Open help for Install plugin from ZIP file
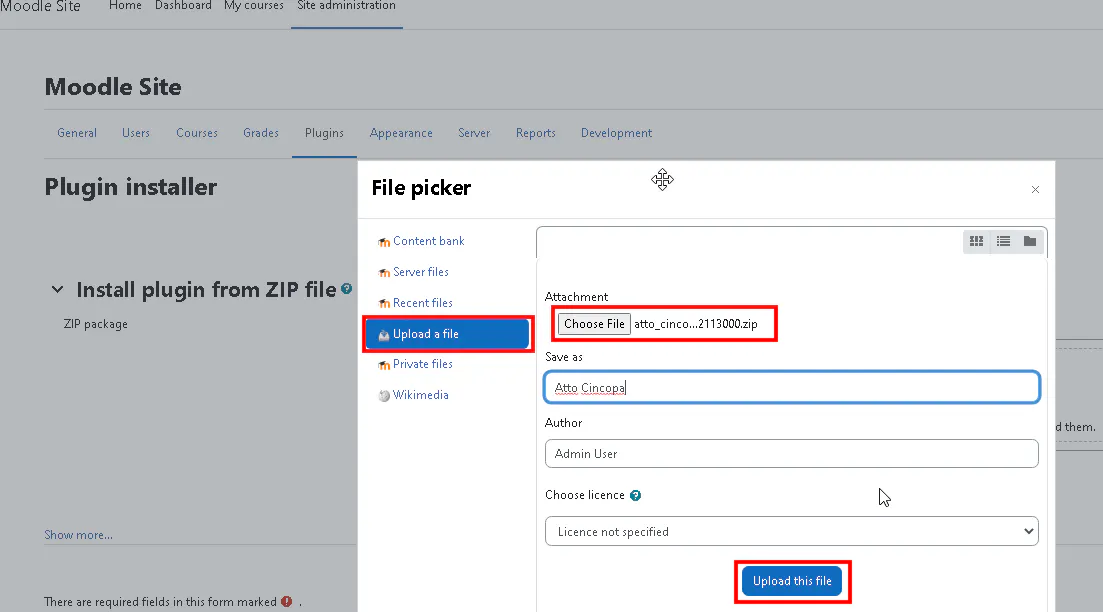Viewport: 1103px width, 612px height. point(346,288)
